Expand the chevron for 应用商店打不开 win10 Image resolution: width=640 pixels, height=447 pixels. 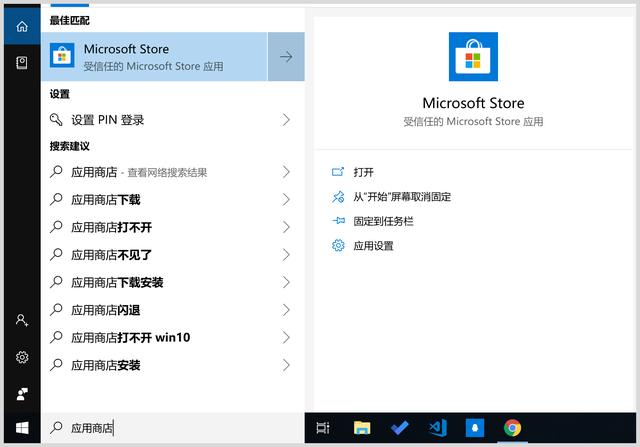click(x=286, y=337)
